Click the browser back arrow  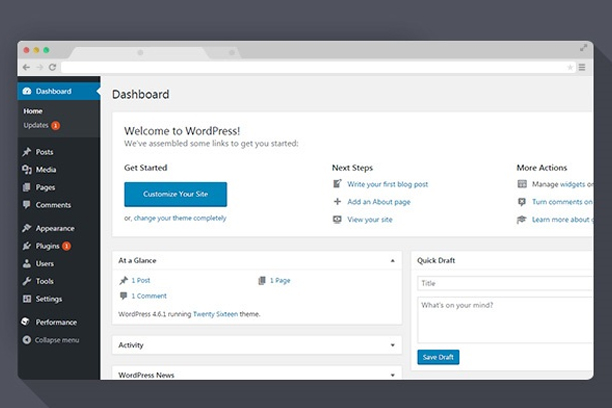point(26,67)
